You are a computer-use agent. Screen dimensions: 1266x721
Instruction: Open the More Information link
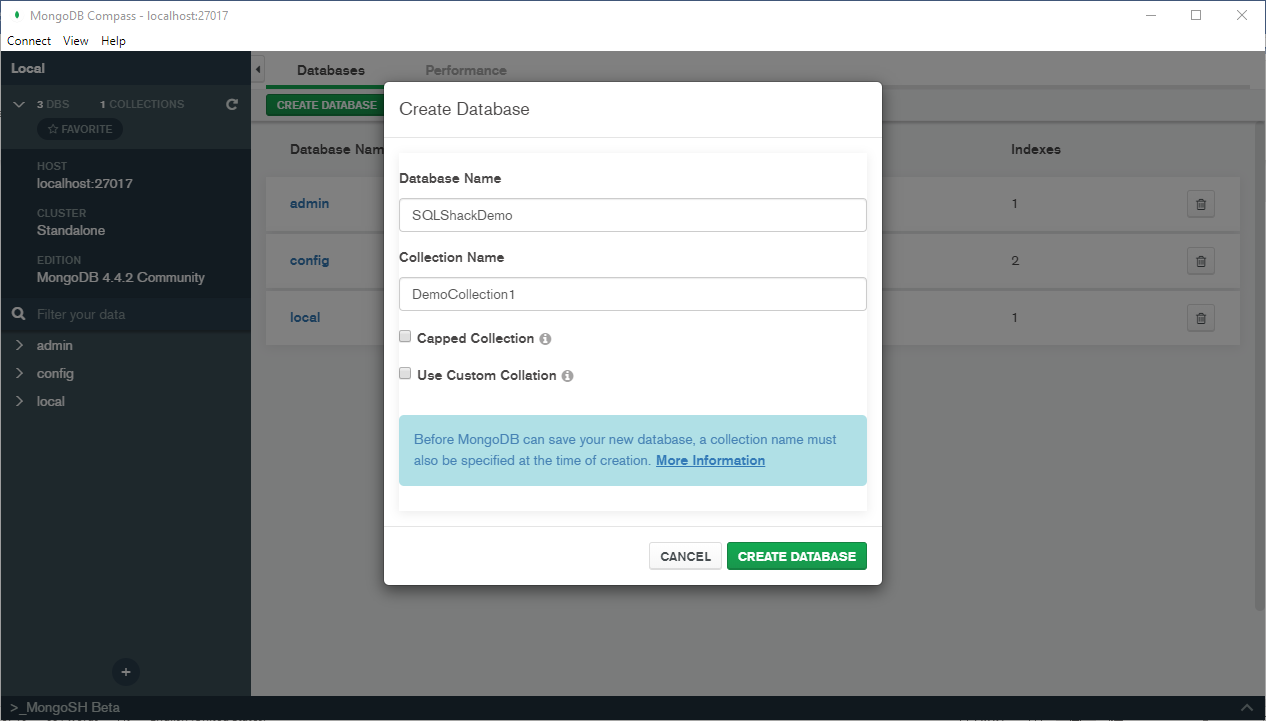click(x=710, y=461)
